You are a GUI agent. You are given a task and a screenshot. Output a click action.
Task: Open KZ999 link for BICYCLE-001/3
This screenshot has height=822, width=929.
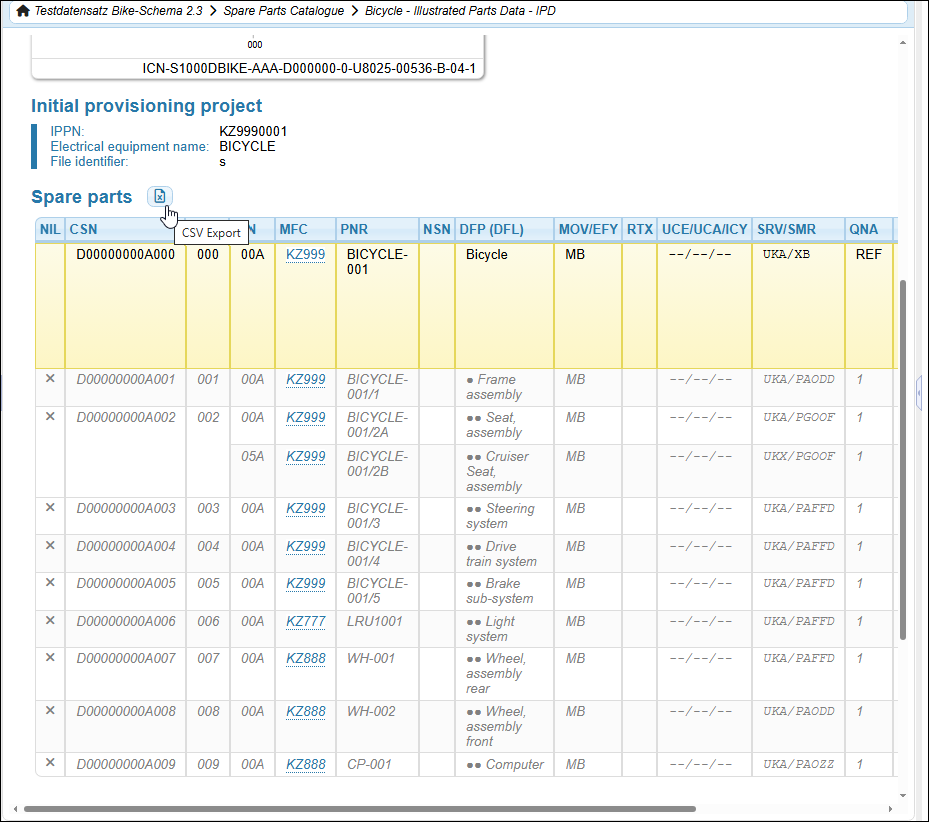pos(305,508)
